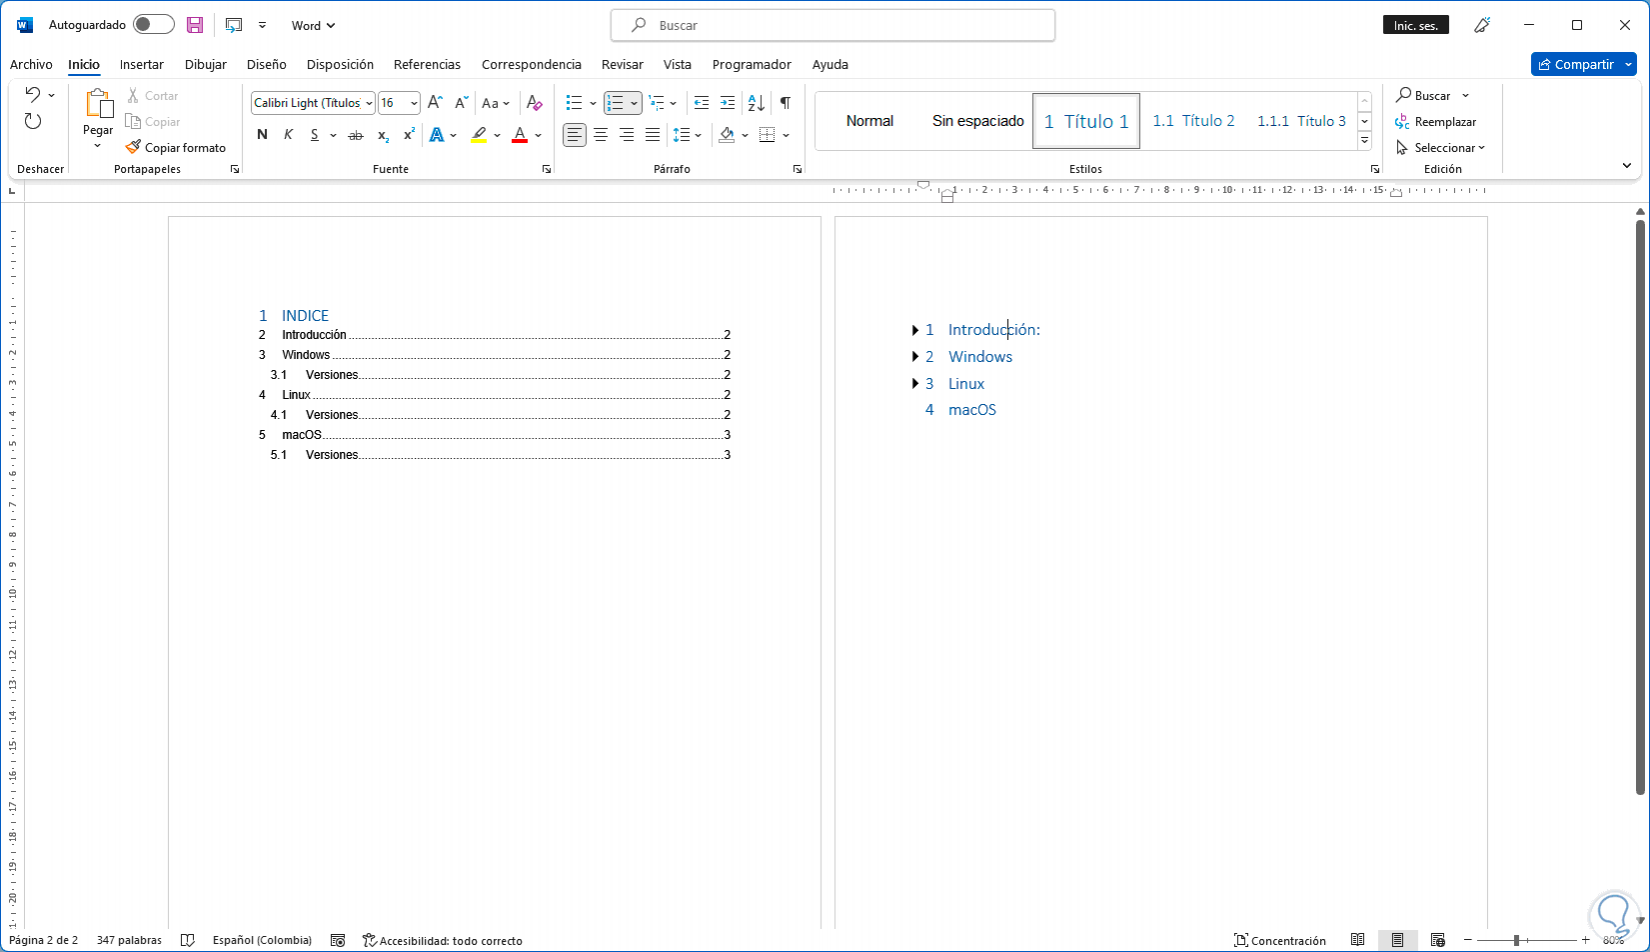Open the font name dropdown
Image resolution: width=1650 pixels, height=952 pixels.
[x=369, y=103]
